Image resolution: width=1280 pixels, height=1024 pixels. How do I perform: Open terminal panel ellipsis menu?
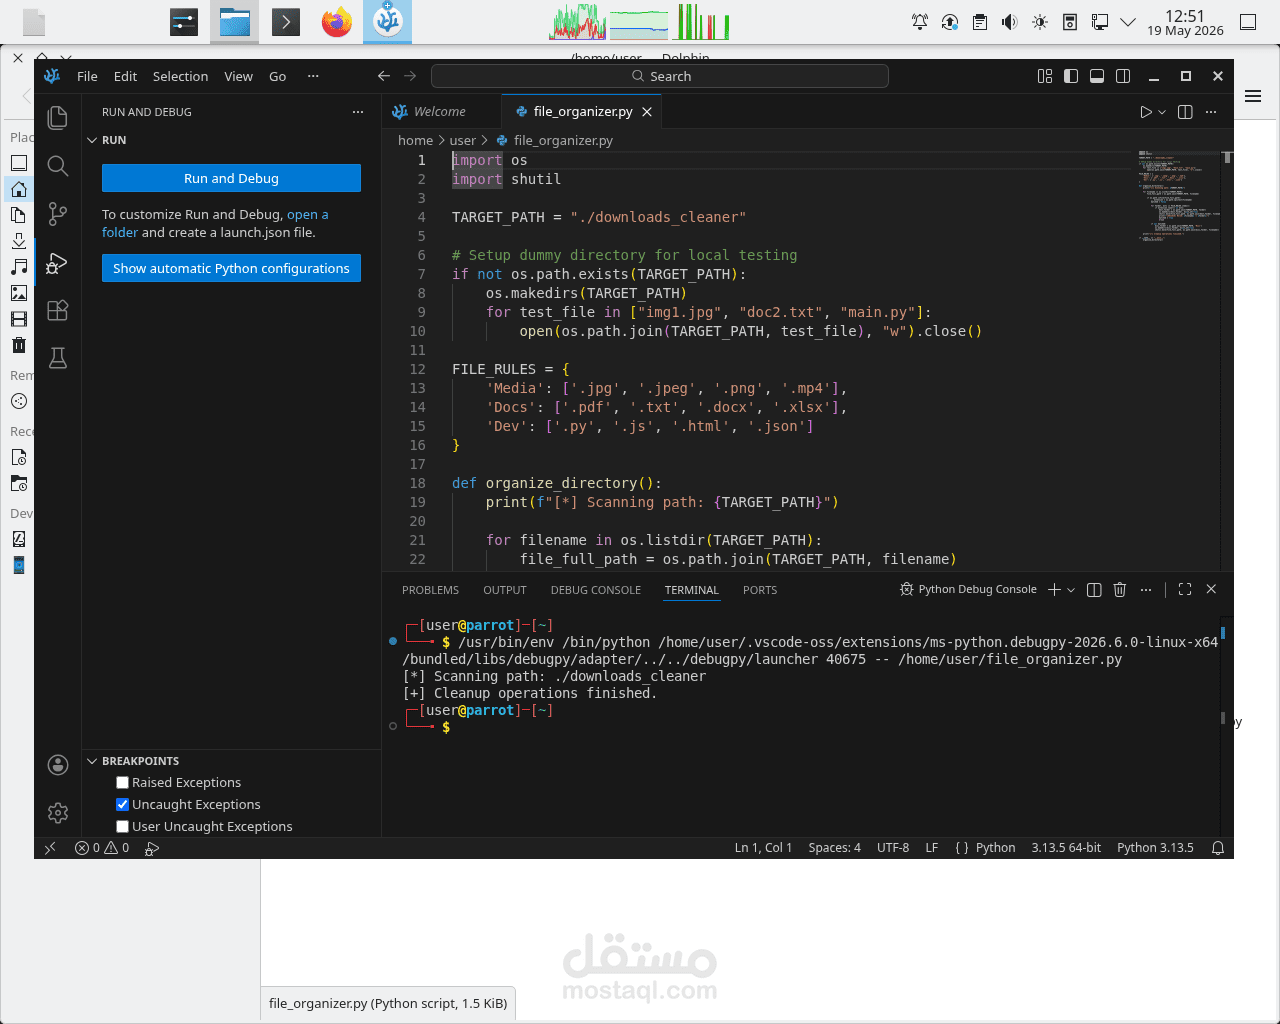click(x=1146, y=590)
